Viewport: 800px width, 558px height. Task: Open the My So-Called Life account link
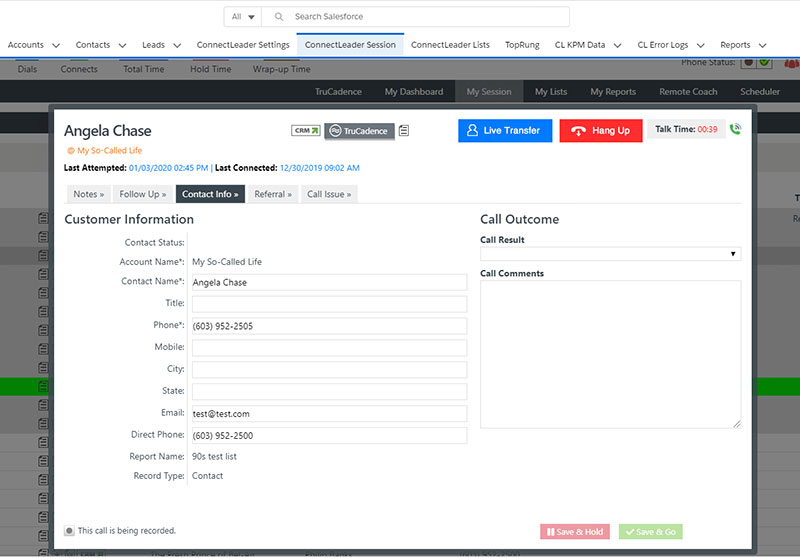point(110,150)
